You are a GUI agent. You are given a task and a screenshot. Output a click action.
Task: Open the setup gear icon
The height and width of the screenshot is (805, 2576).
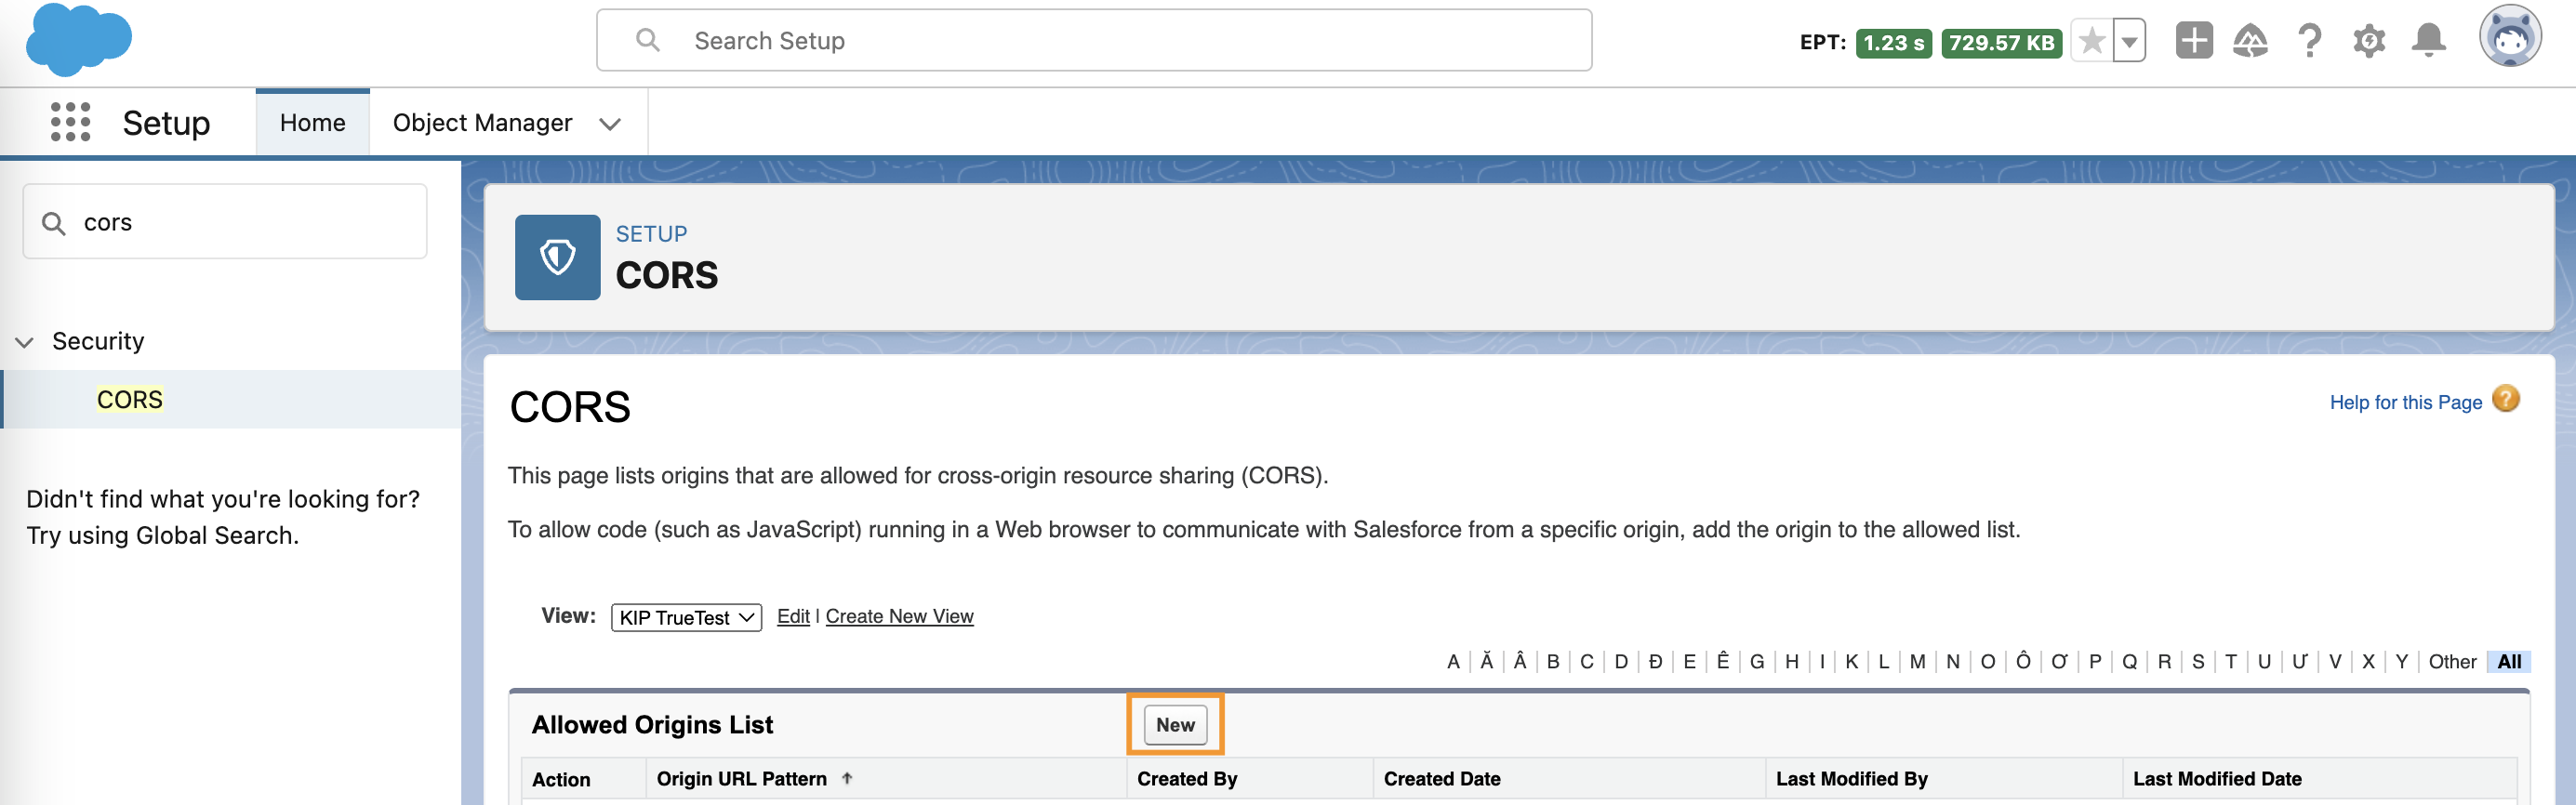click(2369, 41)
